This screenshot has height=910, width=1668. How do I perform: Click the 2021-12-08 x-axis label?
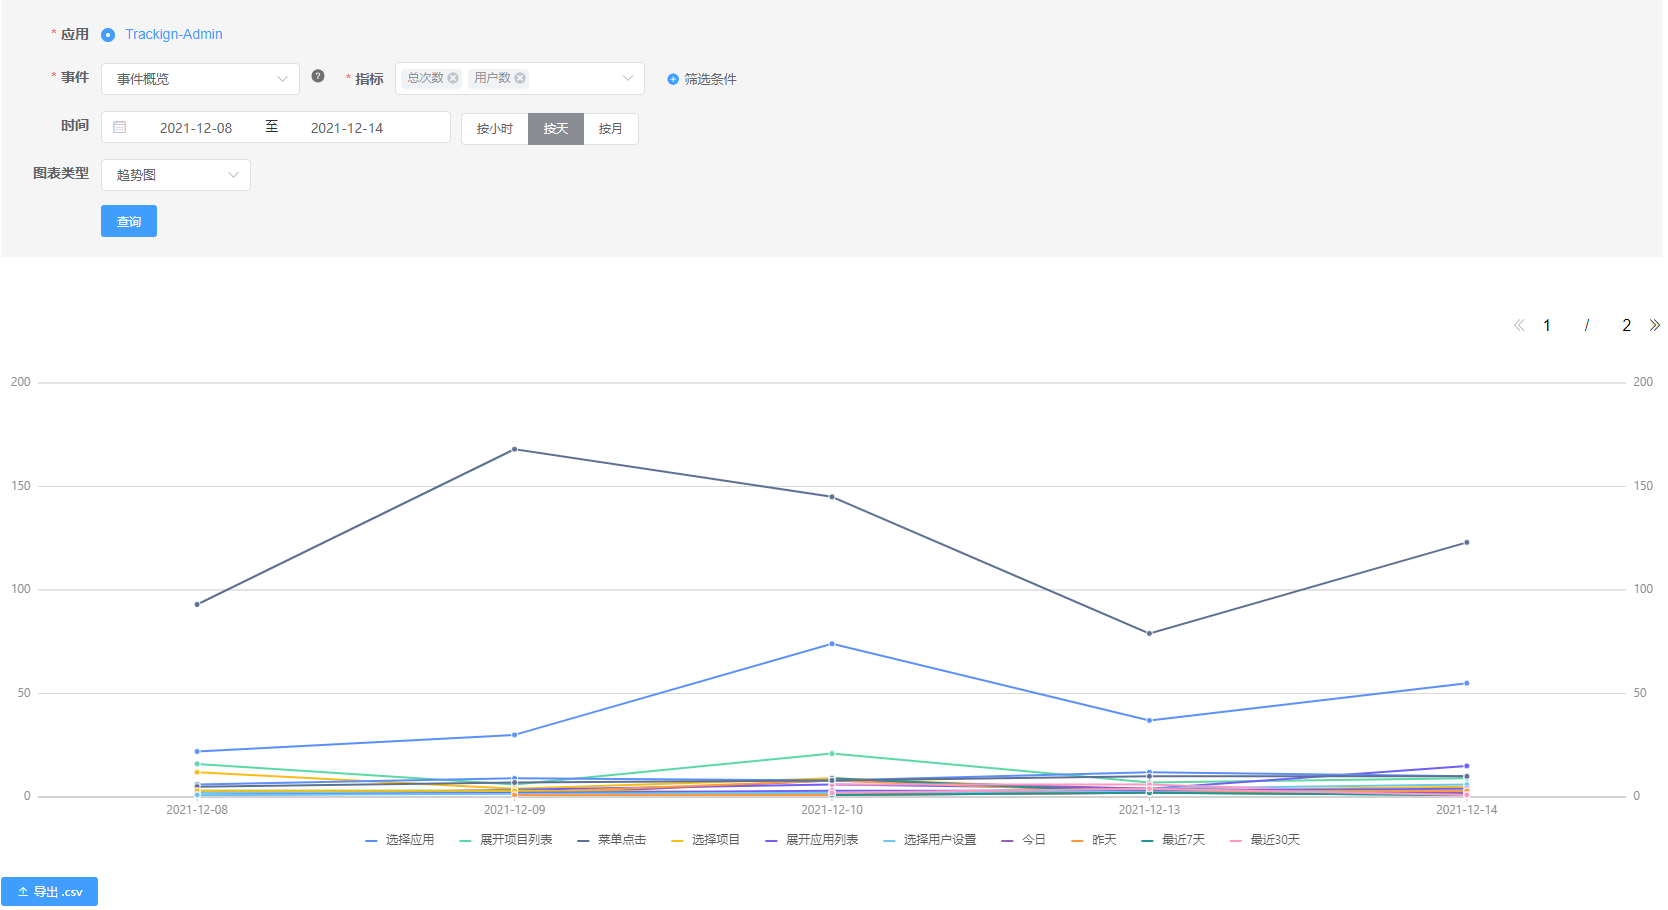(197, 810)
